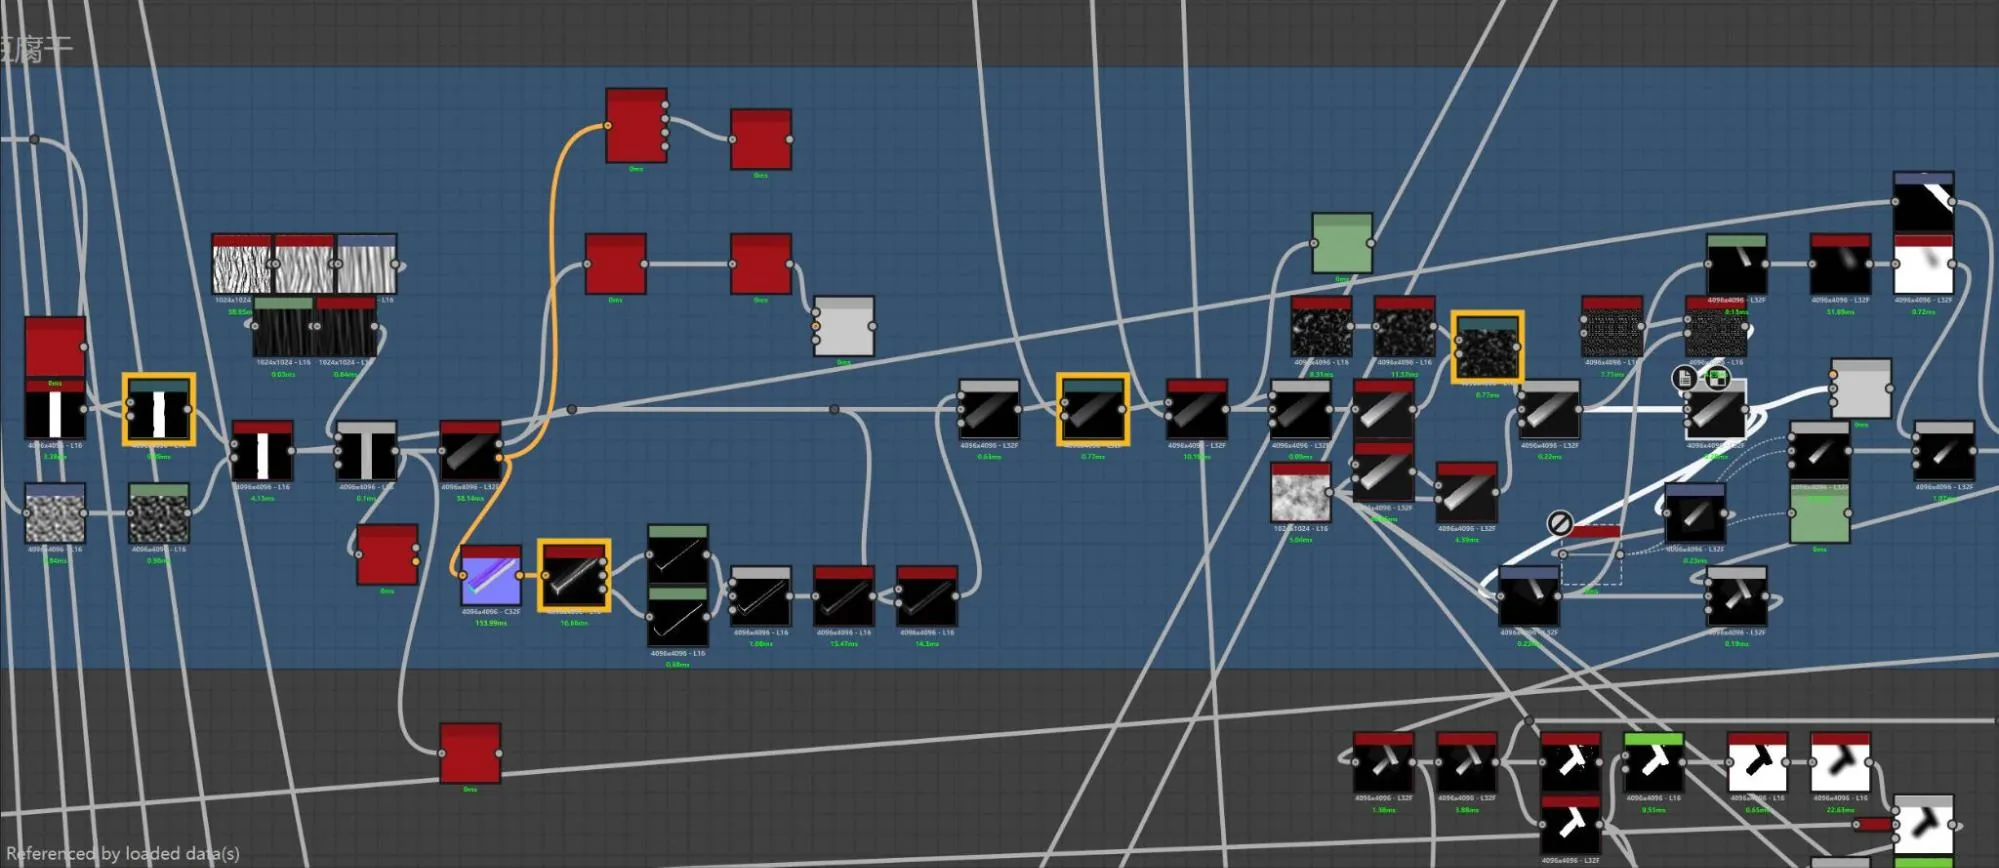Viewport: 1999px width, 868px height.
Task: Select the bright green header node at bottom
Action: (1653, 762)
